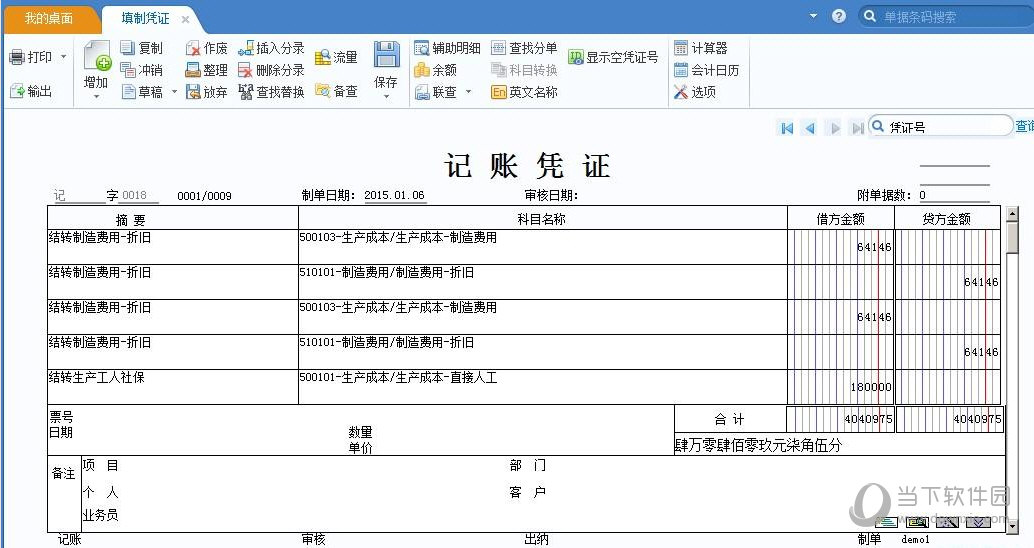The width and height of the screenshot is (1034, 548).
Task: Expand the 草稿 dropdown arrow
Action: (x=175, y=92)
